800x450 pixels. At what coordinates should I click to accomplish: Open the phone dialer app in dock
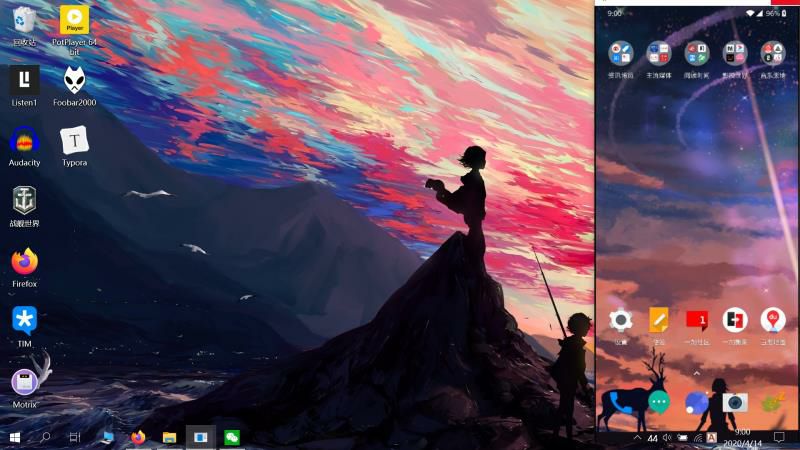coord(620,403)
